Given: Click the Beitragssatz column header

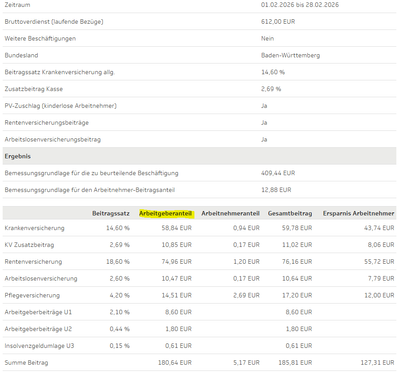Looking at the screenshot, I should click(111, 214).
